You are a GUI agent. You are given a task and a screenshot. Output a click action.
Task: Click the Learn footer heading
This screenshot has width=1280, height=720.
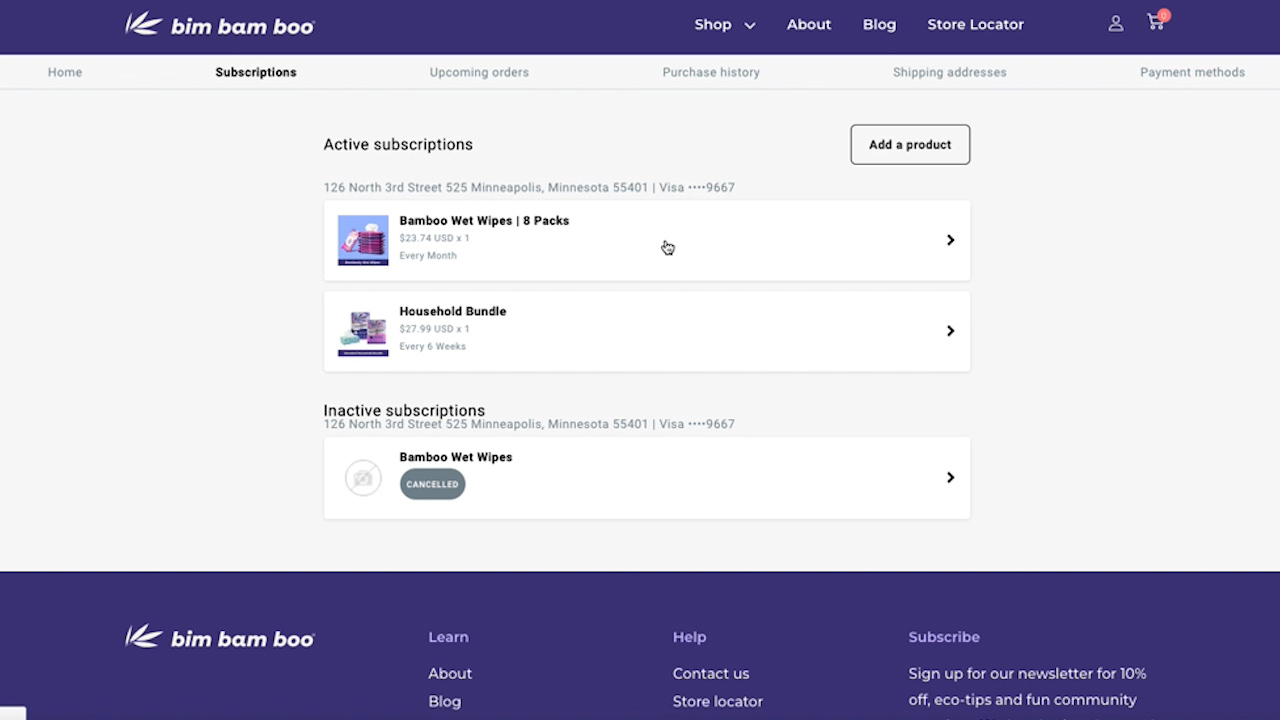click(448, 637)
